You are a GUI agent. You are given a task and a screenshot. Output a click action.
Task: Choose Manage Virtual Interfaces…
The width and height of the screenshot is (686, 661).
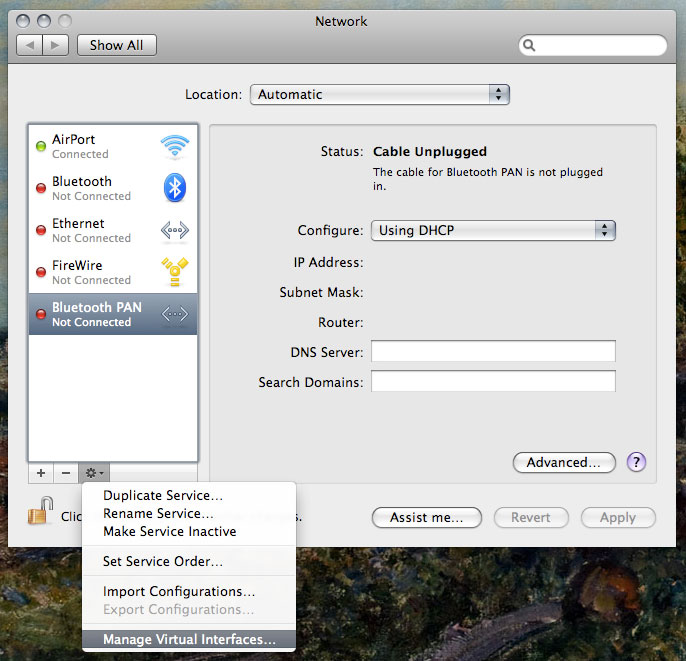[x=189, y=639]
